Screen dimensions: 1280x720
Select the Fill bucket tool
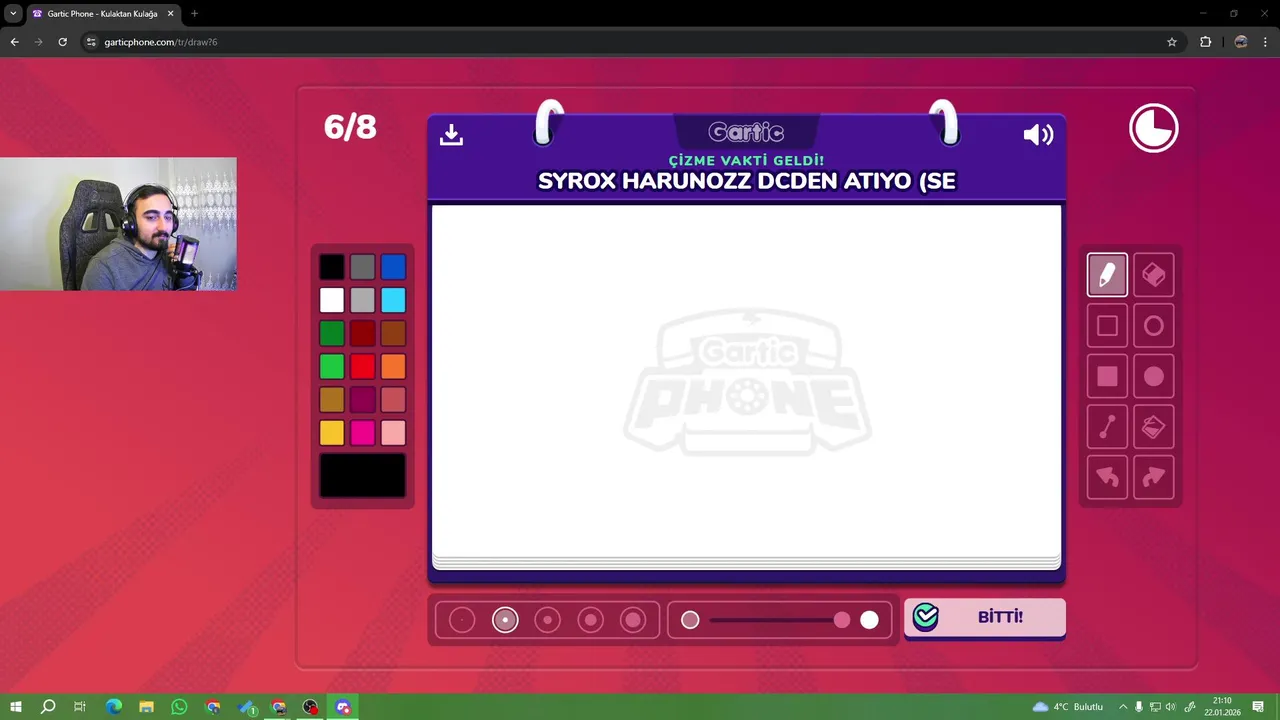click(1154, 427)
